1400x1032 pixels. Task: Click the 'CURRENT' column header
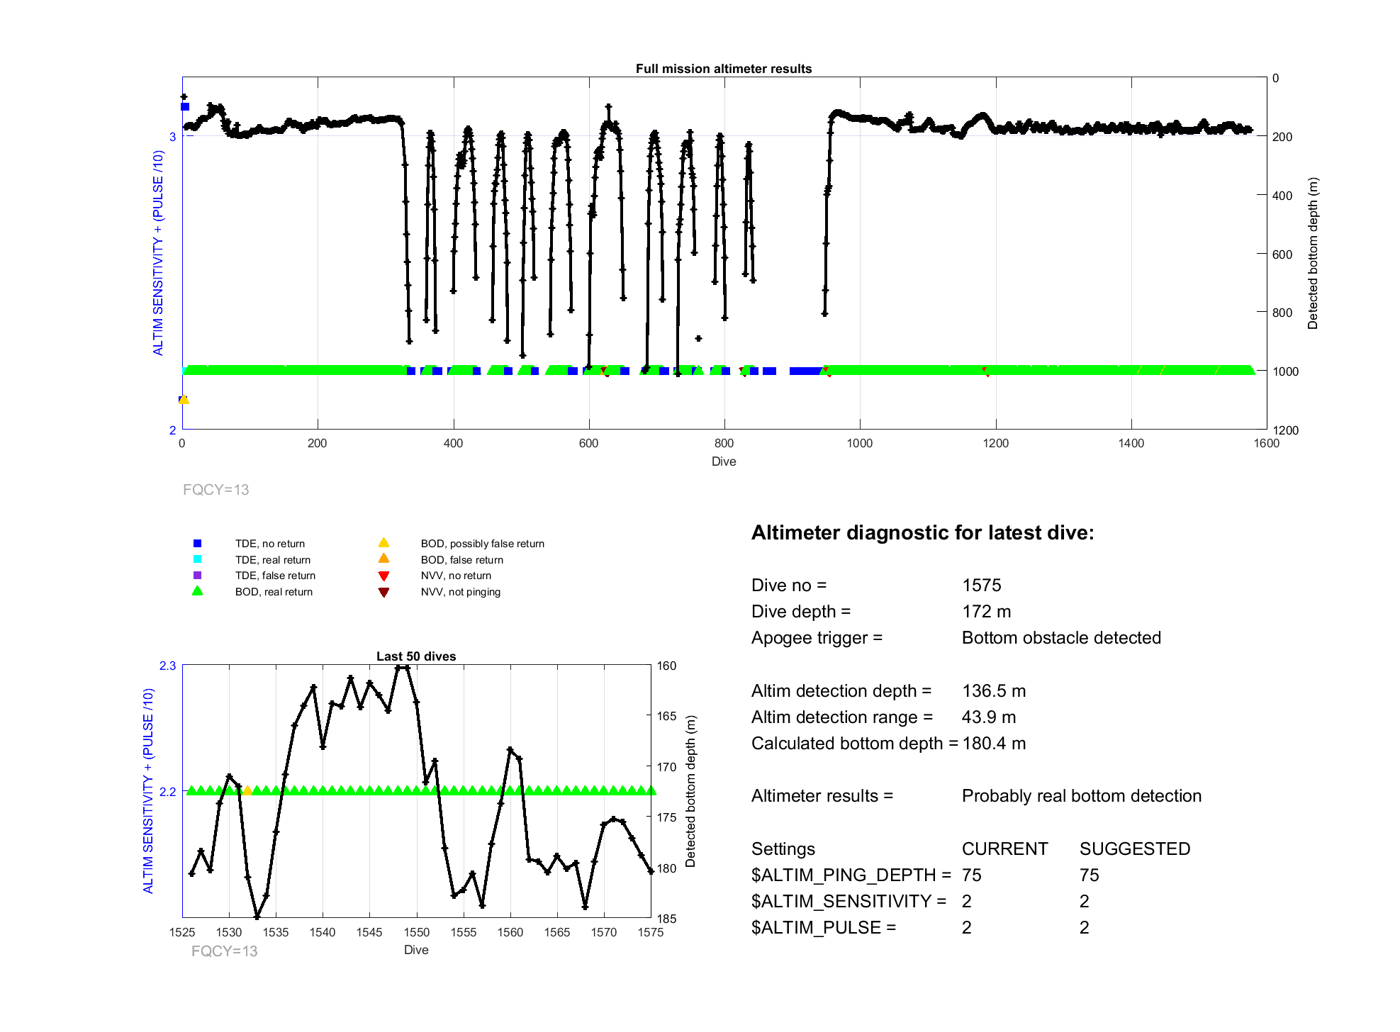point(1005,849)
